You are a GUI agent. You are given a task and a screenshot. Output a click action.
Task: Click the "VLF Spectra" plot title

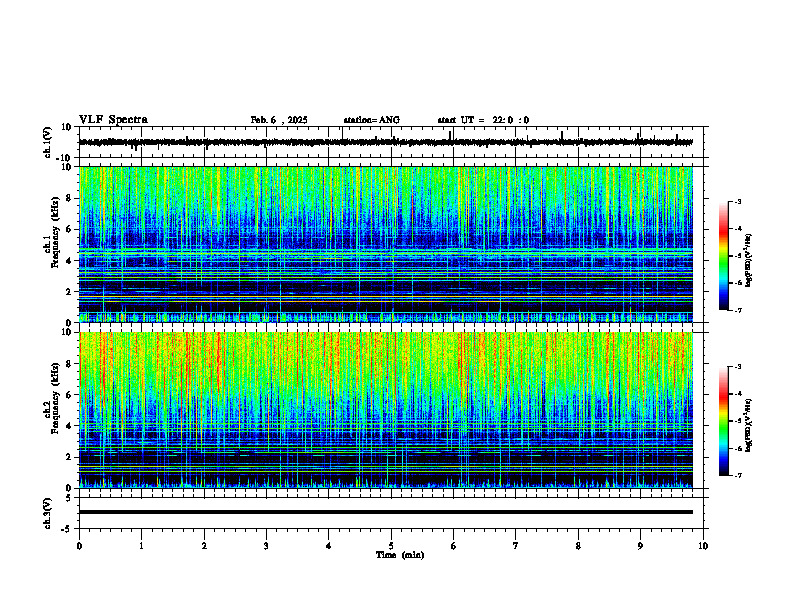click(113, 120)
